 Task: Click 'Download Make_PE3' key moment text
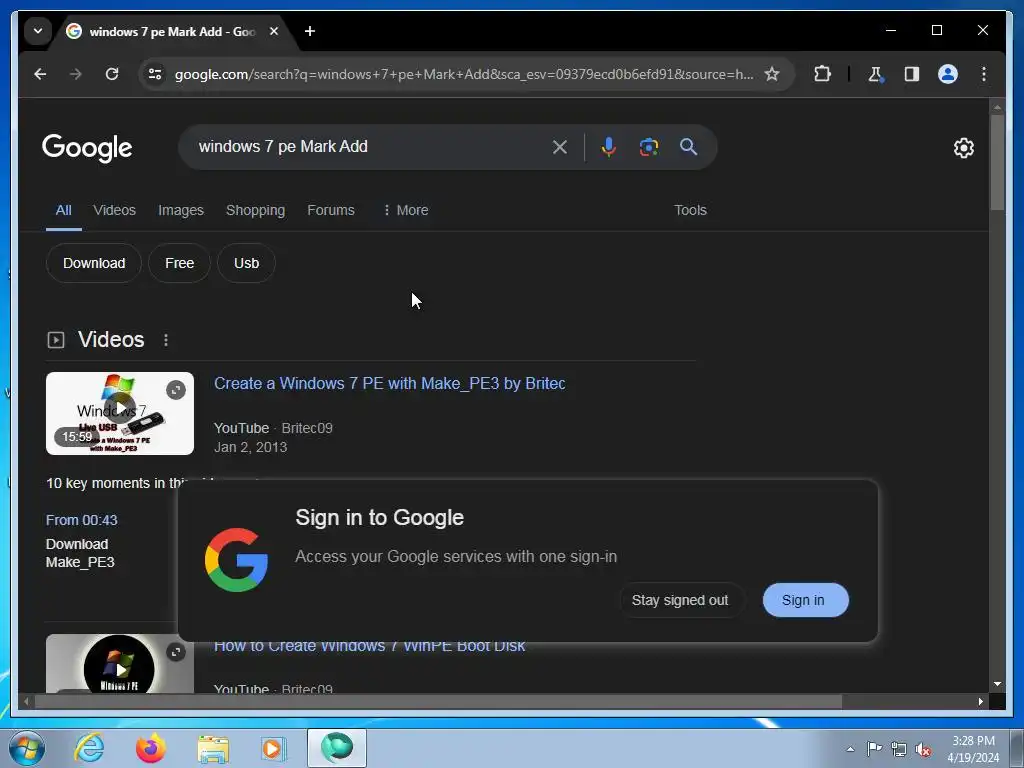point(80,553)
